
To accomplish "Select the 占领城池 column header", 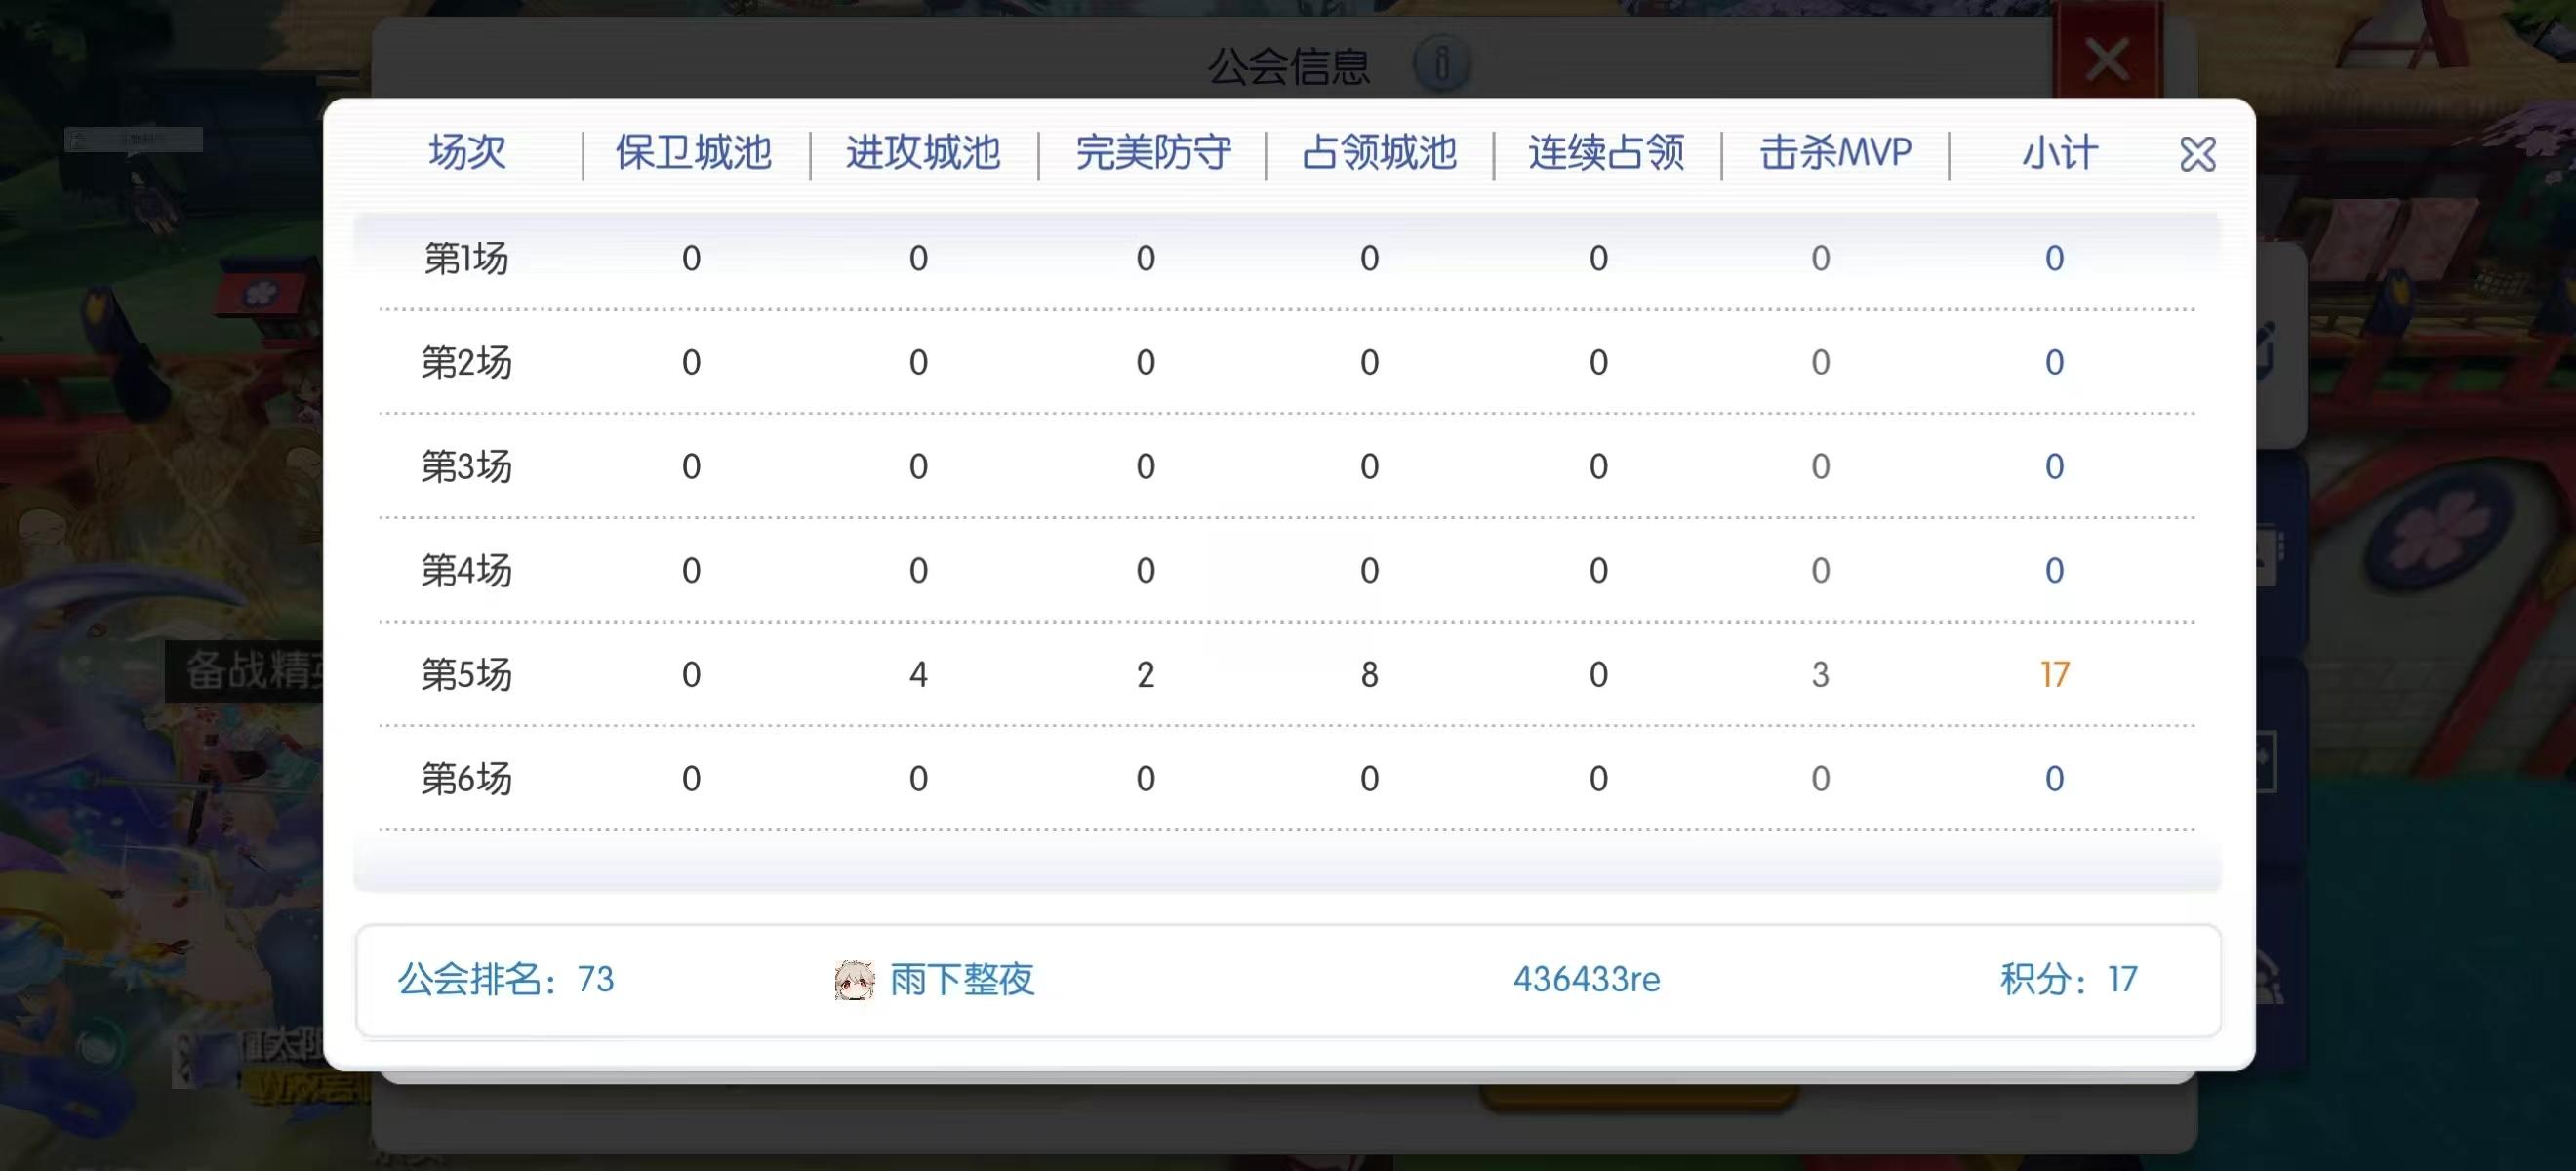I will tap(1379, 153).
